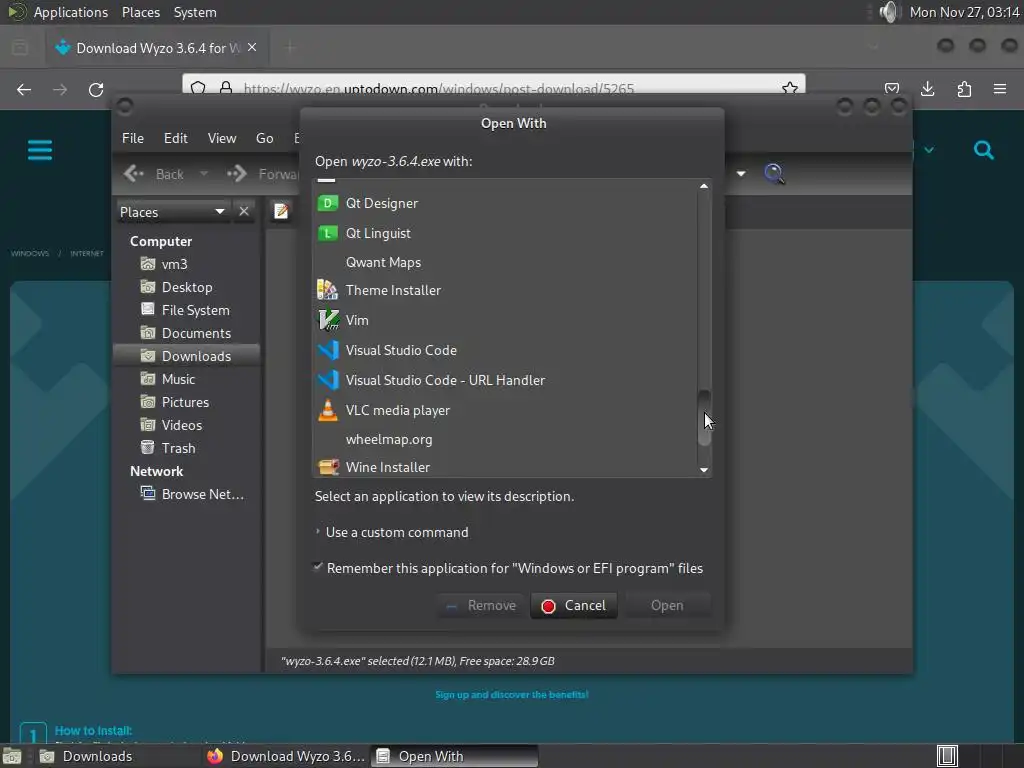Click the browser URL address field

point(493,88)
